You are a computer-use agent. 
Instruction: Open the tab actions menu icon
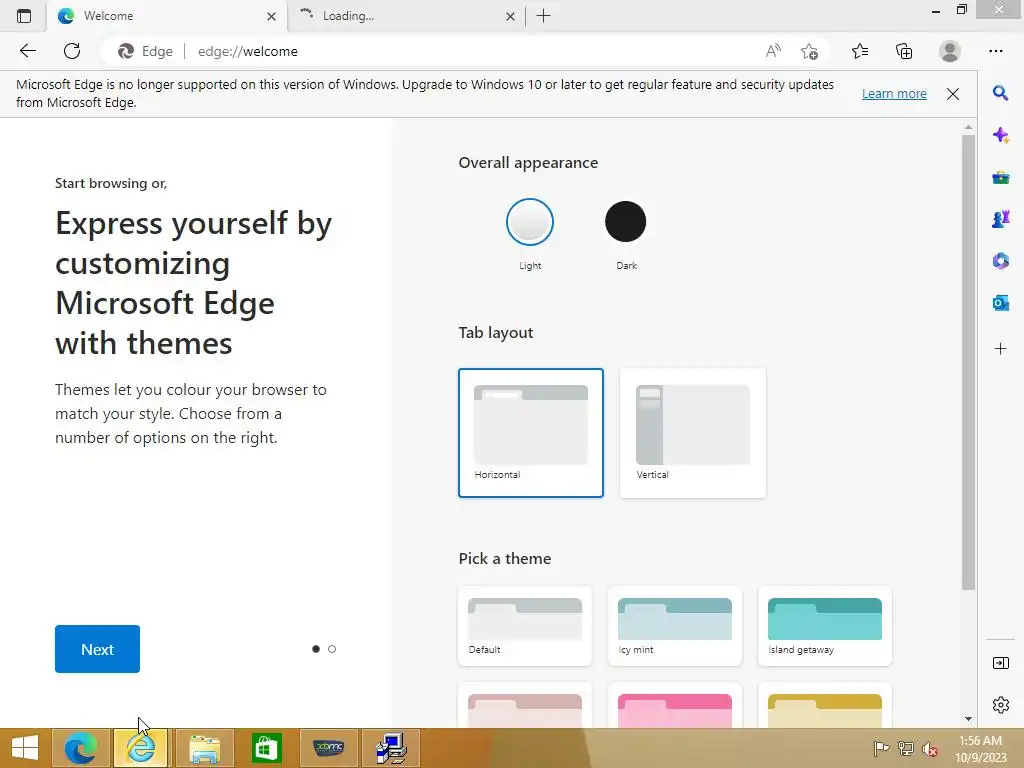pyautogui.click(x=24, y=16)
